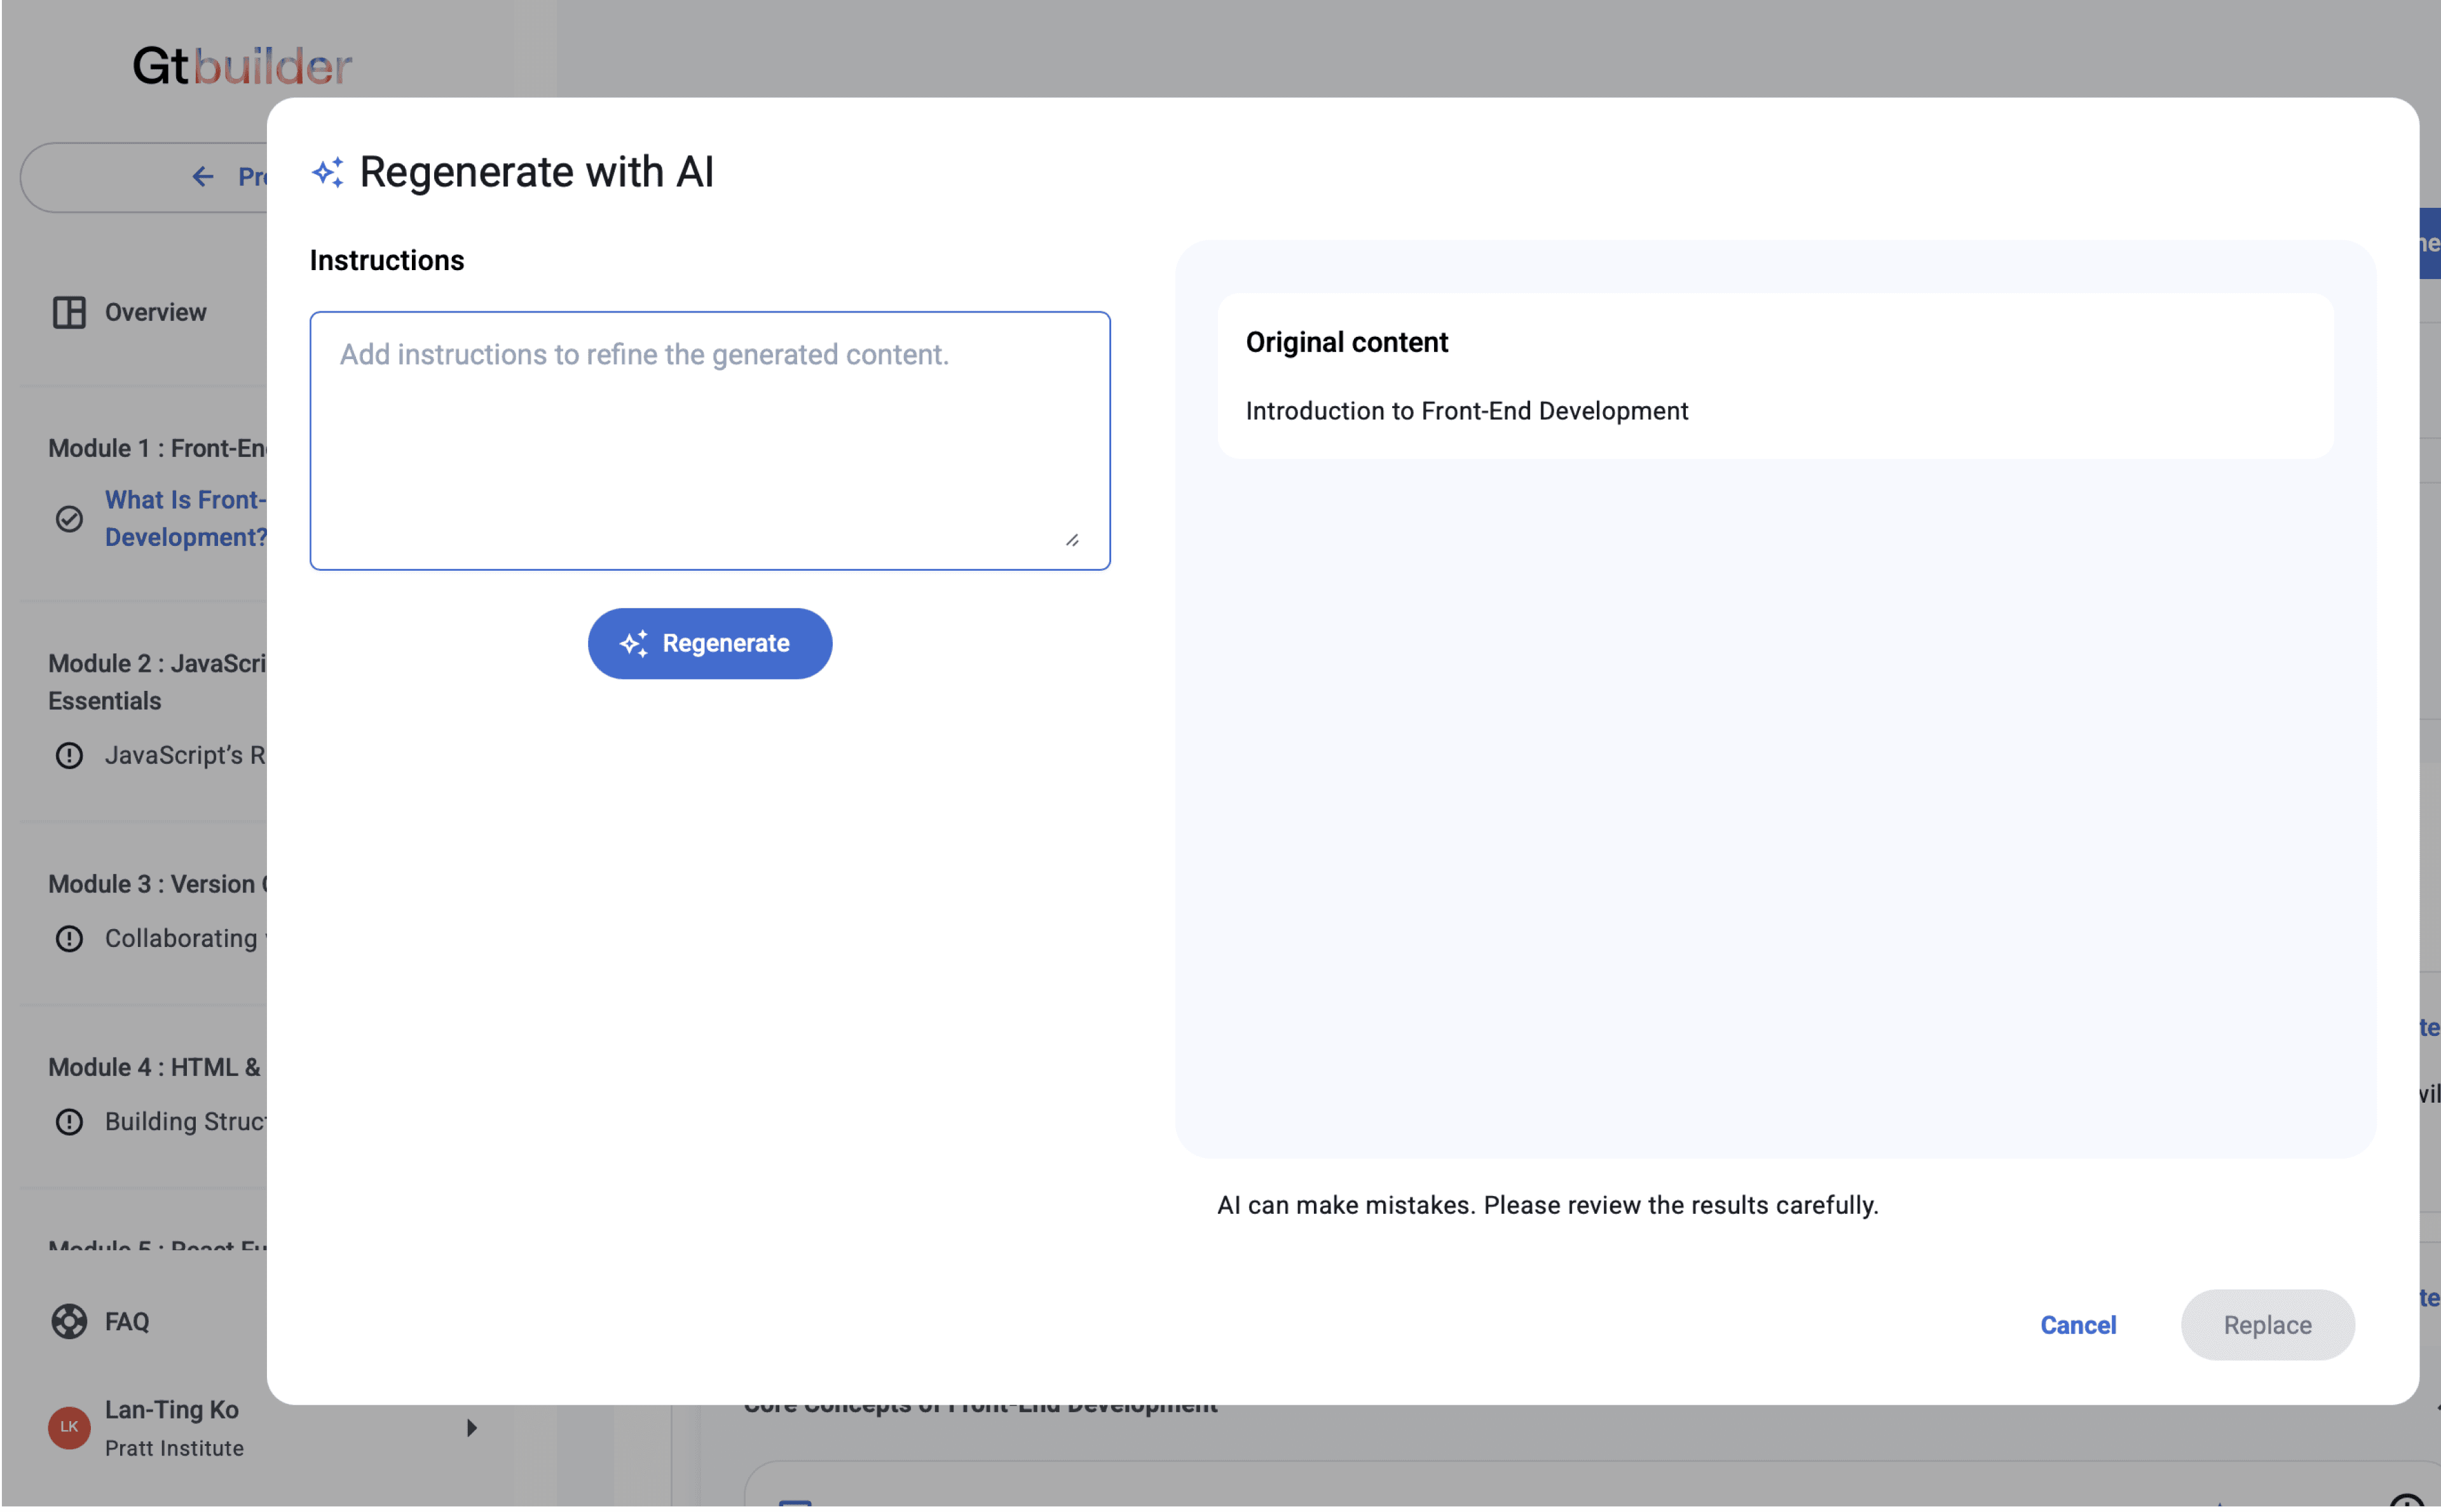Click the back arrow icon at top left

(203, 177)
